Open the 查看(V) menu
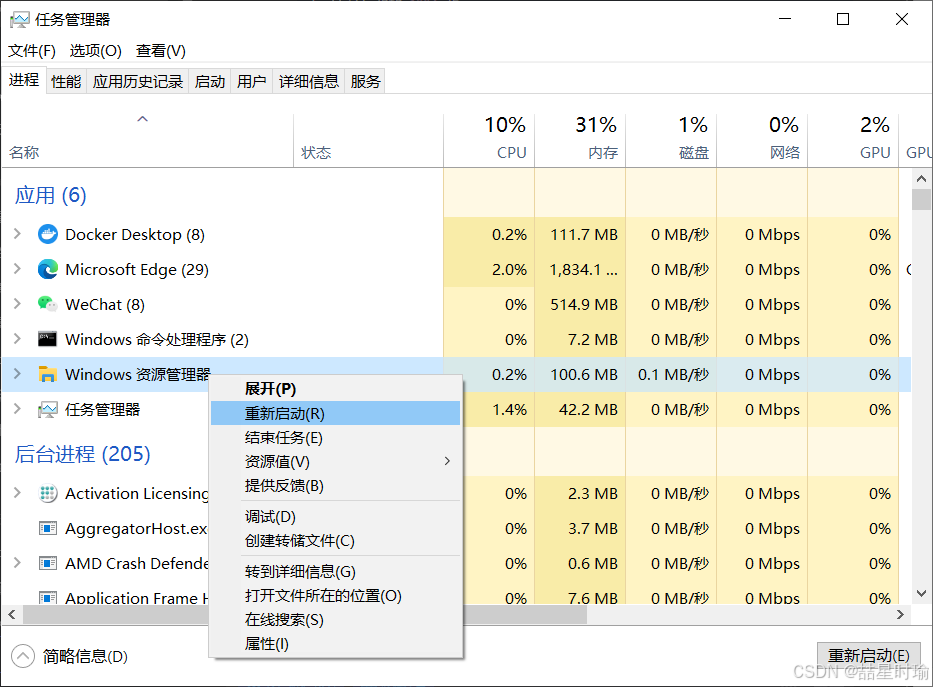Viewport: 933px width, 687px height. click(161, 51)
